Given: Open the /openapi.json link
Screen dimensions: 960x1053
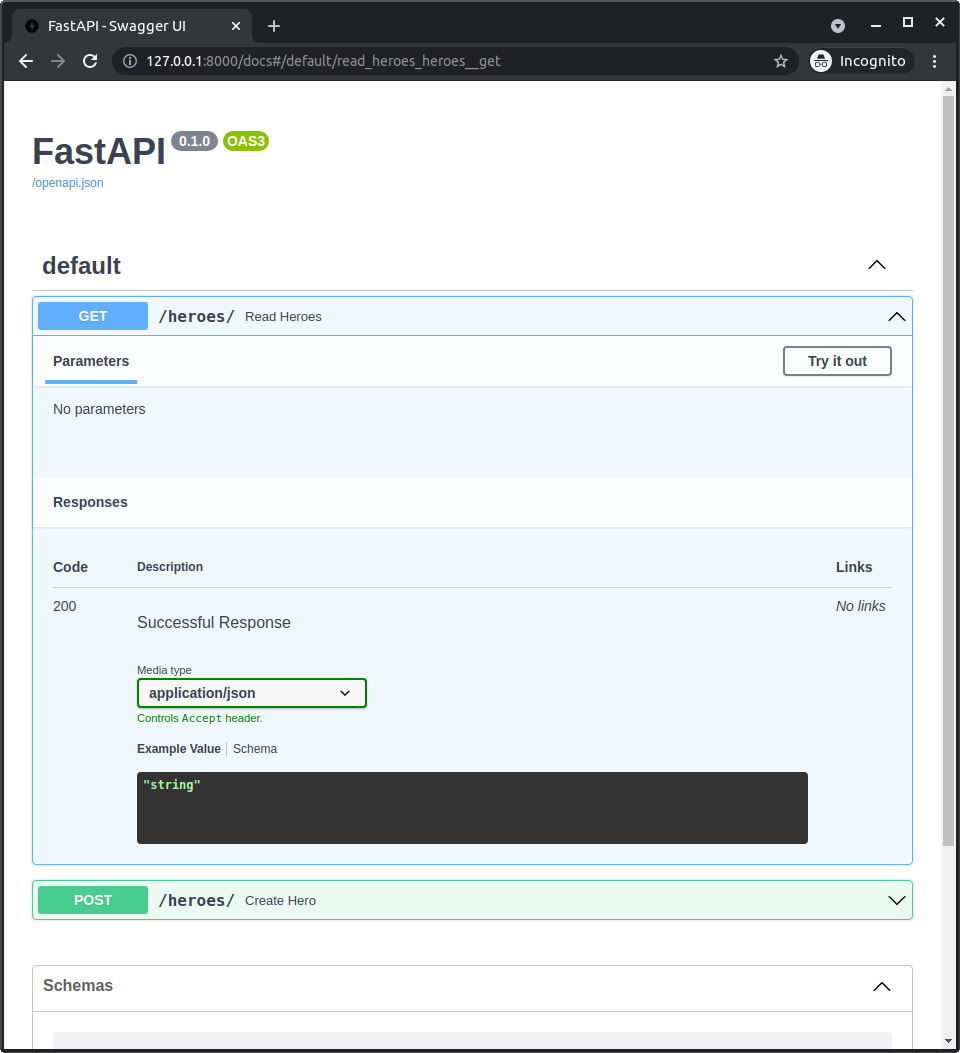Looking at the screenshot, I should [x=67, y=182].
